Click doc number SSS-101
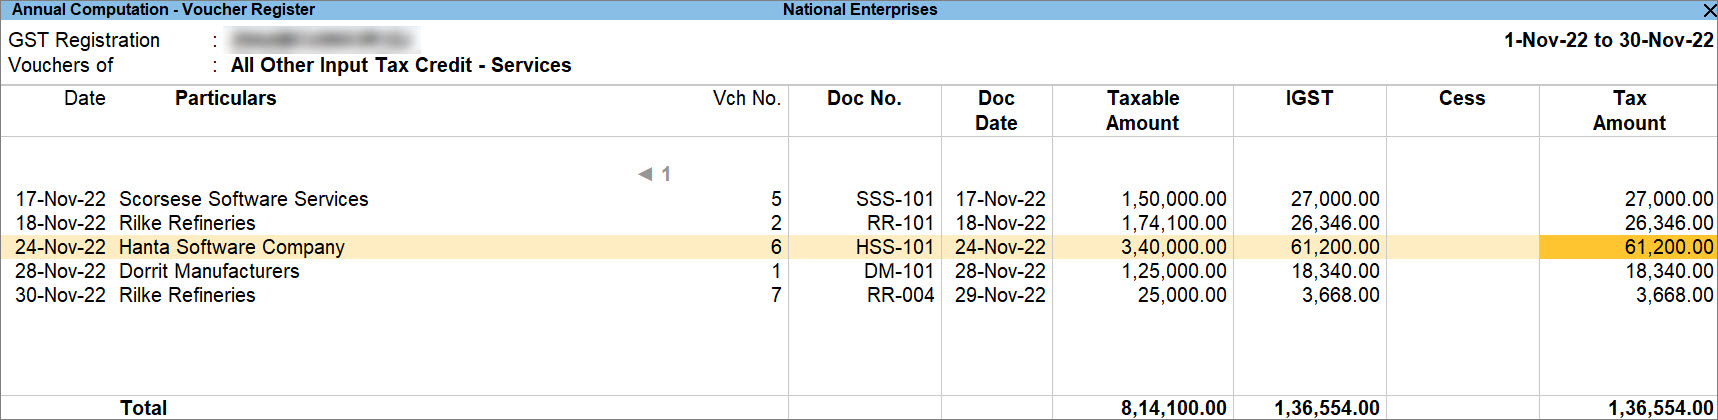Screen dimensions: 1718x420 895,199
